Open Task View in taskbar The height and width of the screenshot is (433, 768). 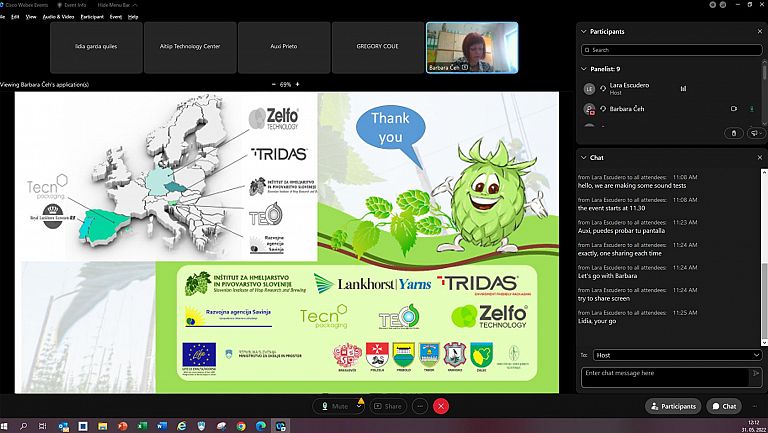pos(43,426)
